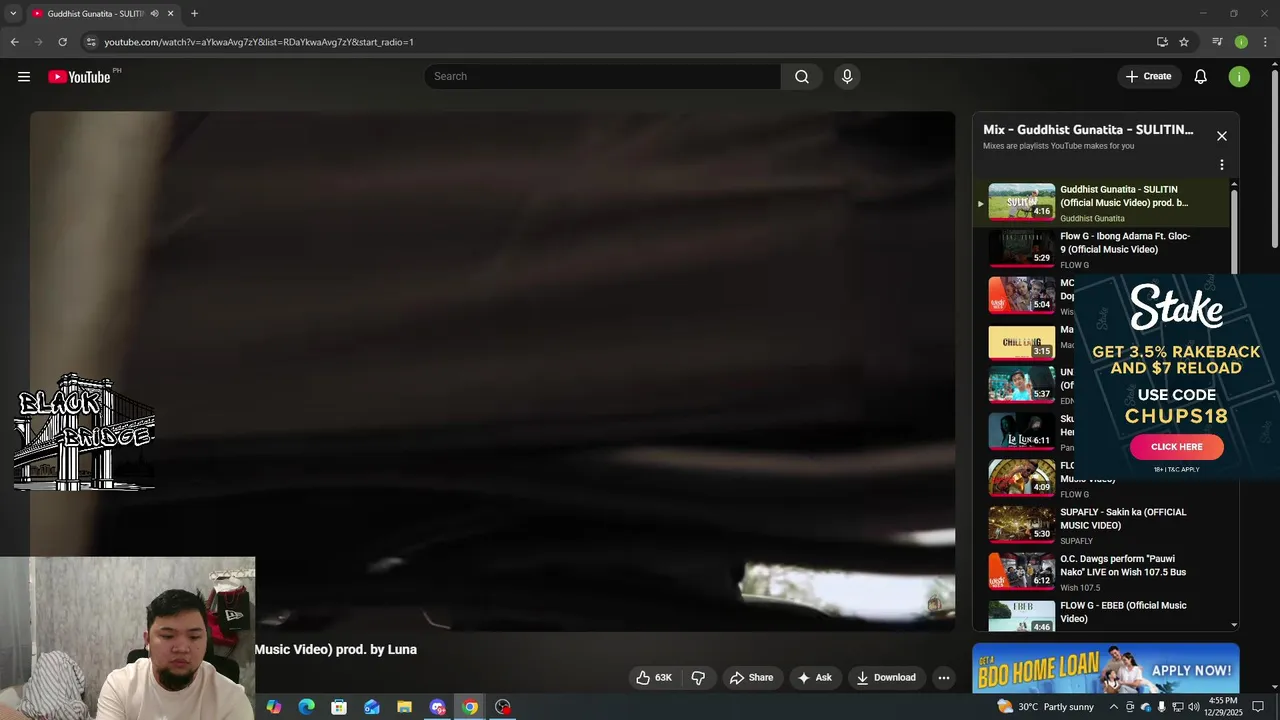Open the Ask AI button
This screenshot has width=1280, height=720.
click(x=814, y=678)
